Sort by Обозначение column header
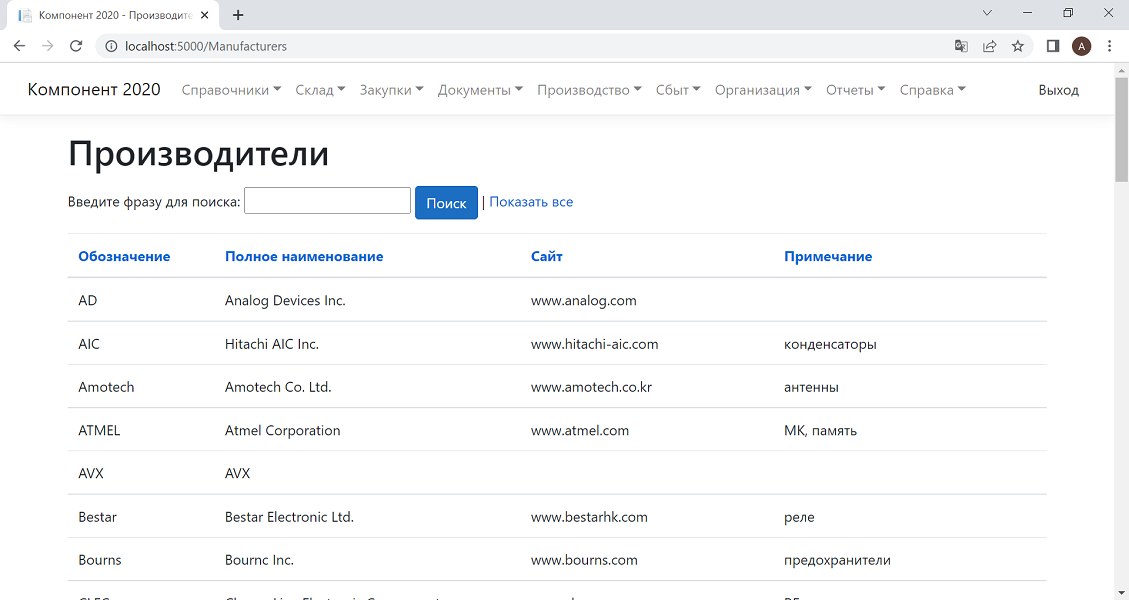The width and height of the screenshot is (1129, 600). coord(125,256)
